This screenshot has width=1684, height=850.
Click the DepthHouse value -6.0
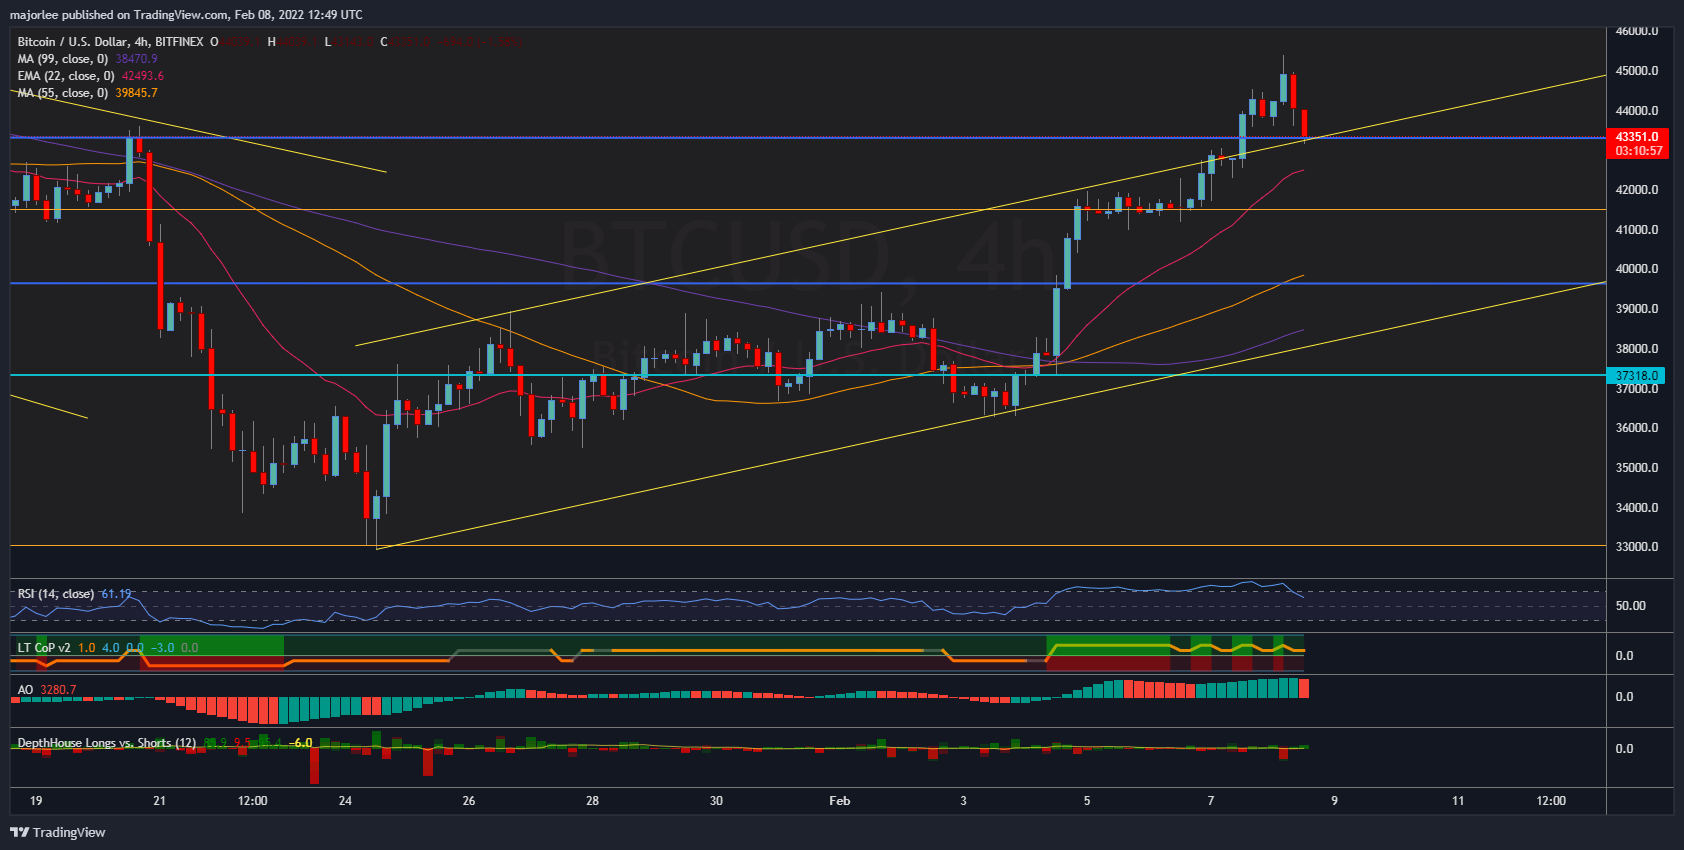coord(302,743)
